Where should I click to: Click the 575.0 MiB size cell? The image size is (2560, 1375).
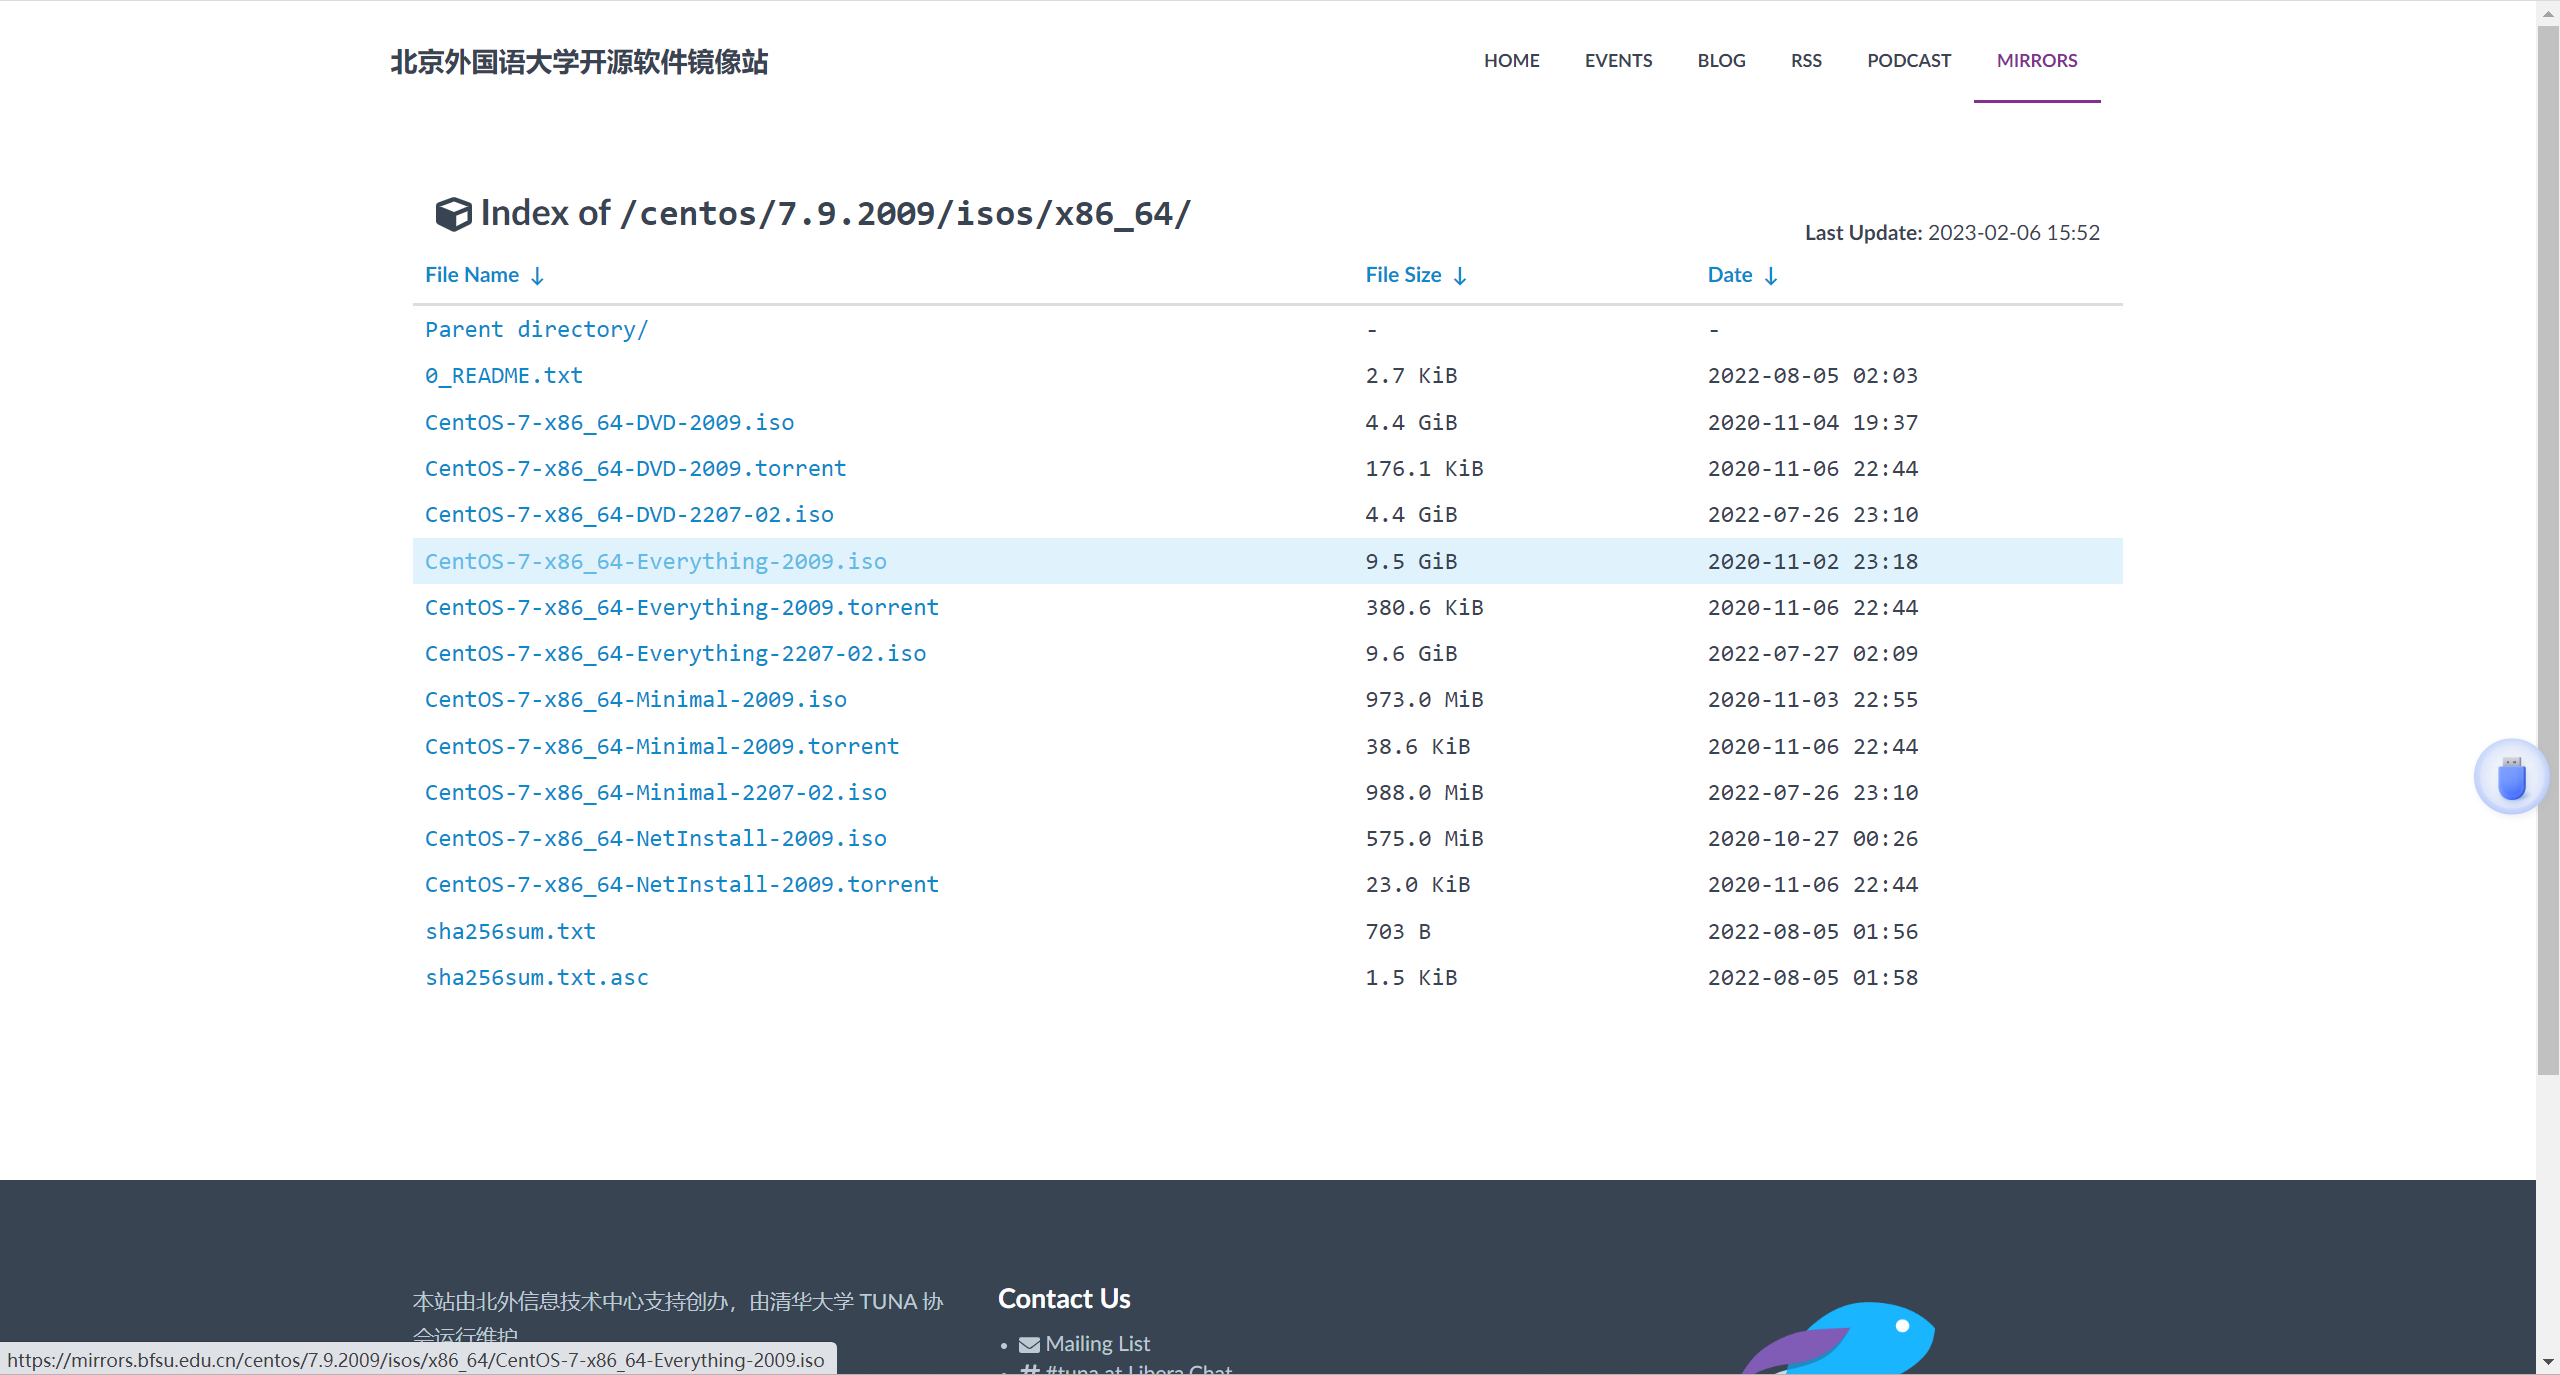(x=1424, y=838)
